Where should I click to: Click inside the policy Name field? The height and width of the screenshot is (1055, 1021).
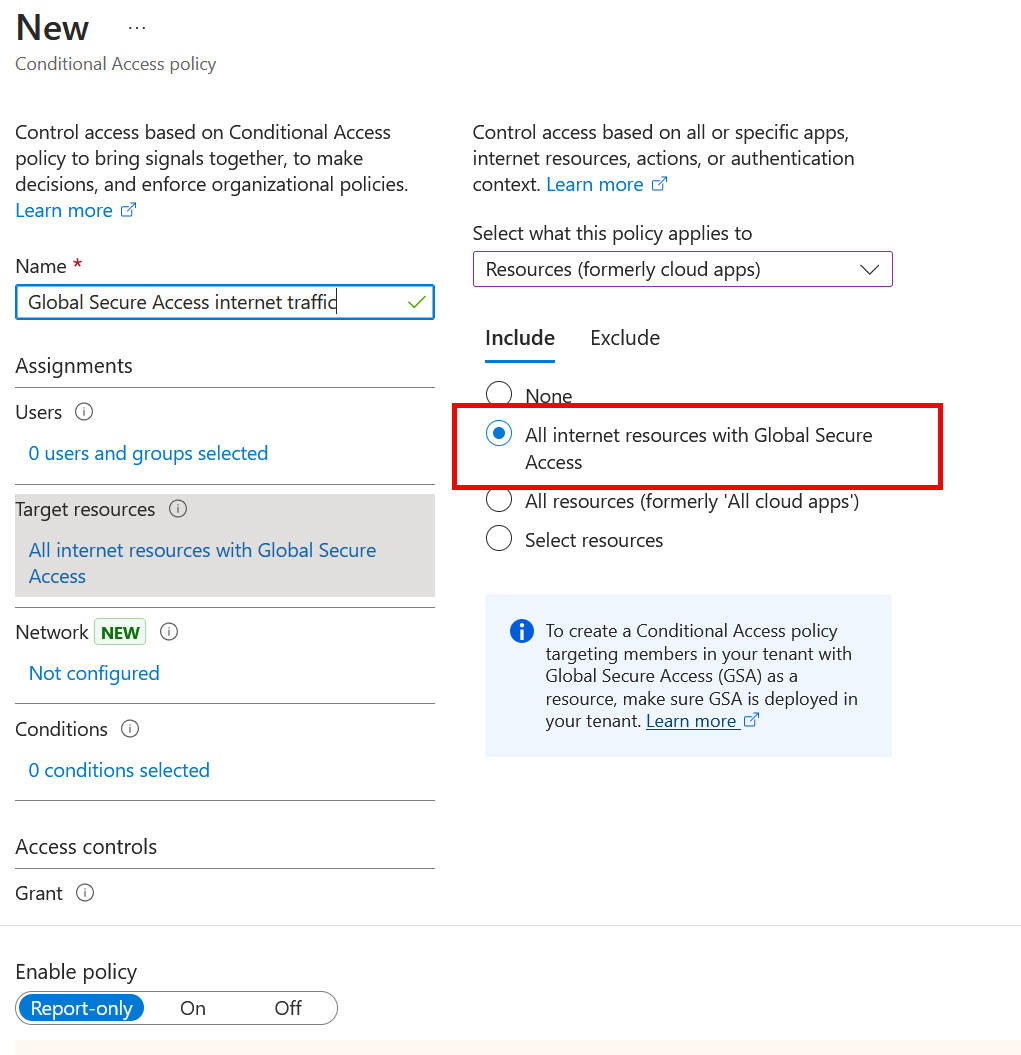coord(224,301)
